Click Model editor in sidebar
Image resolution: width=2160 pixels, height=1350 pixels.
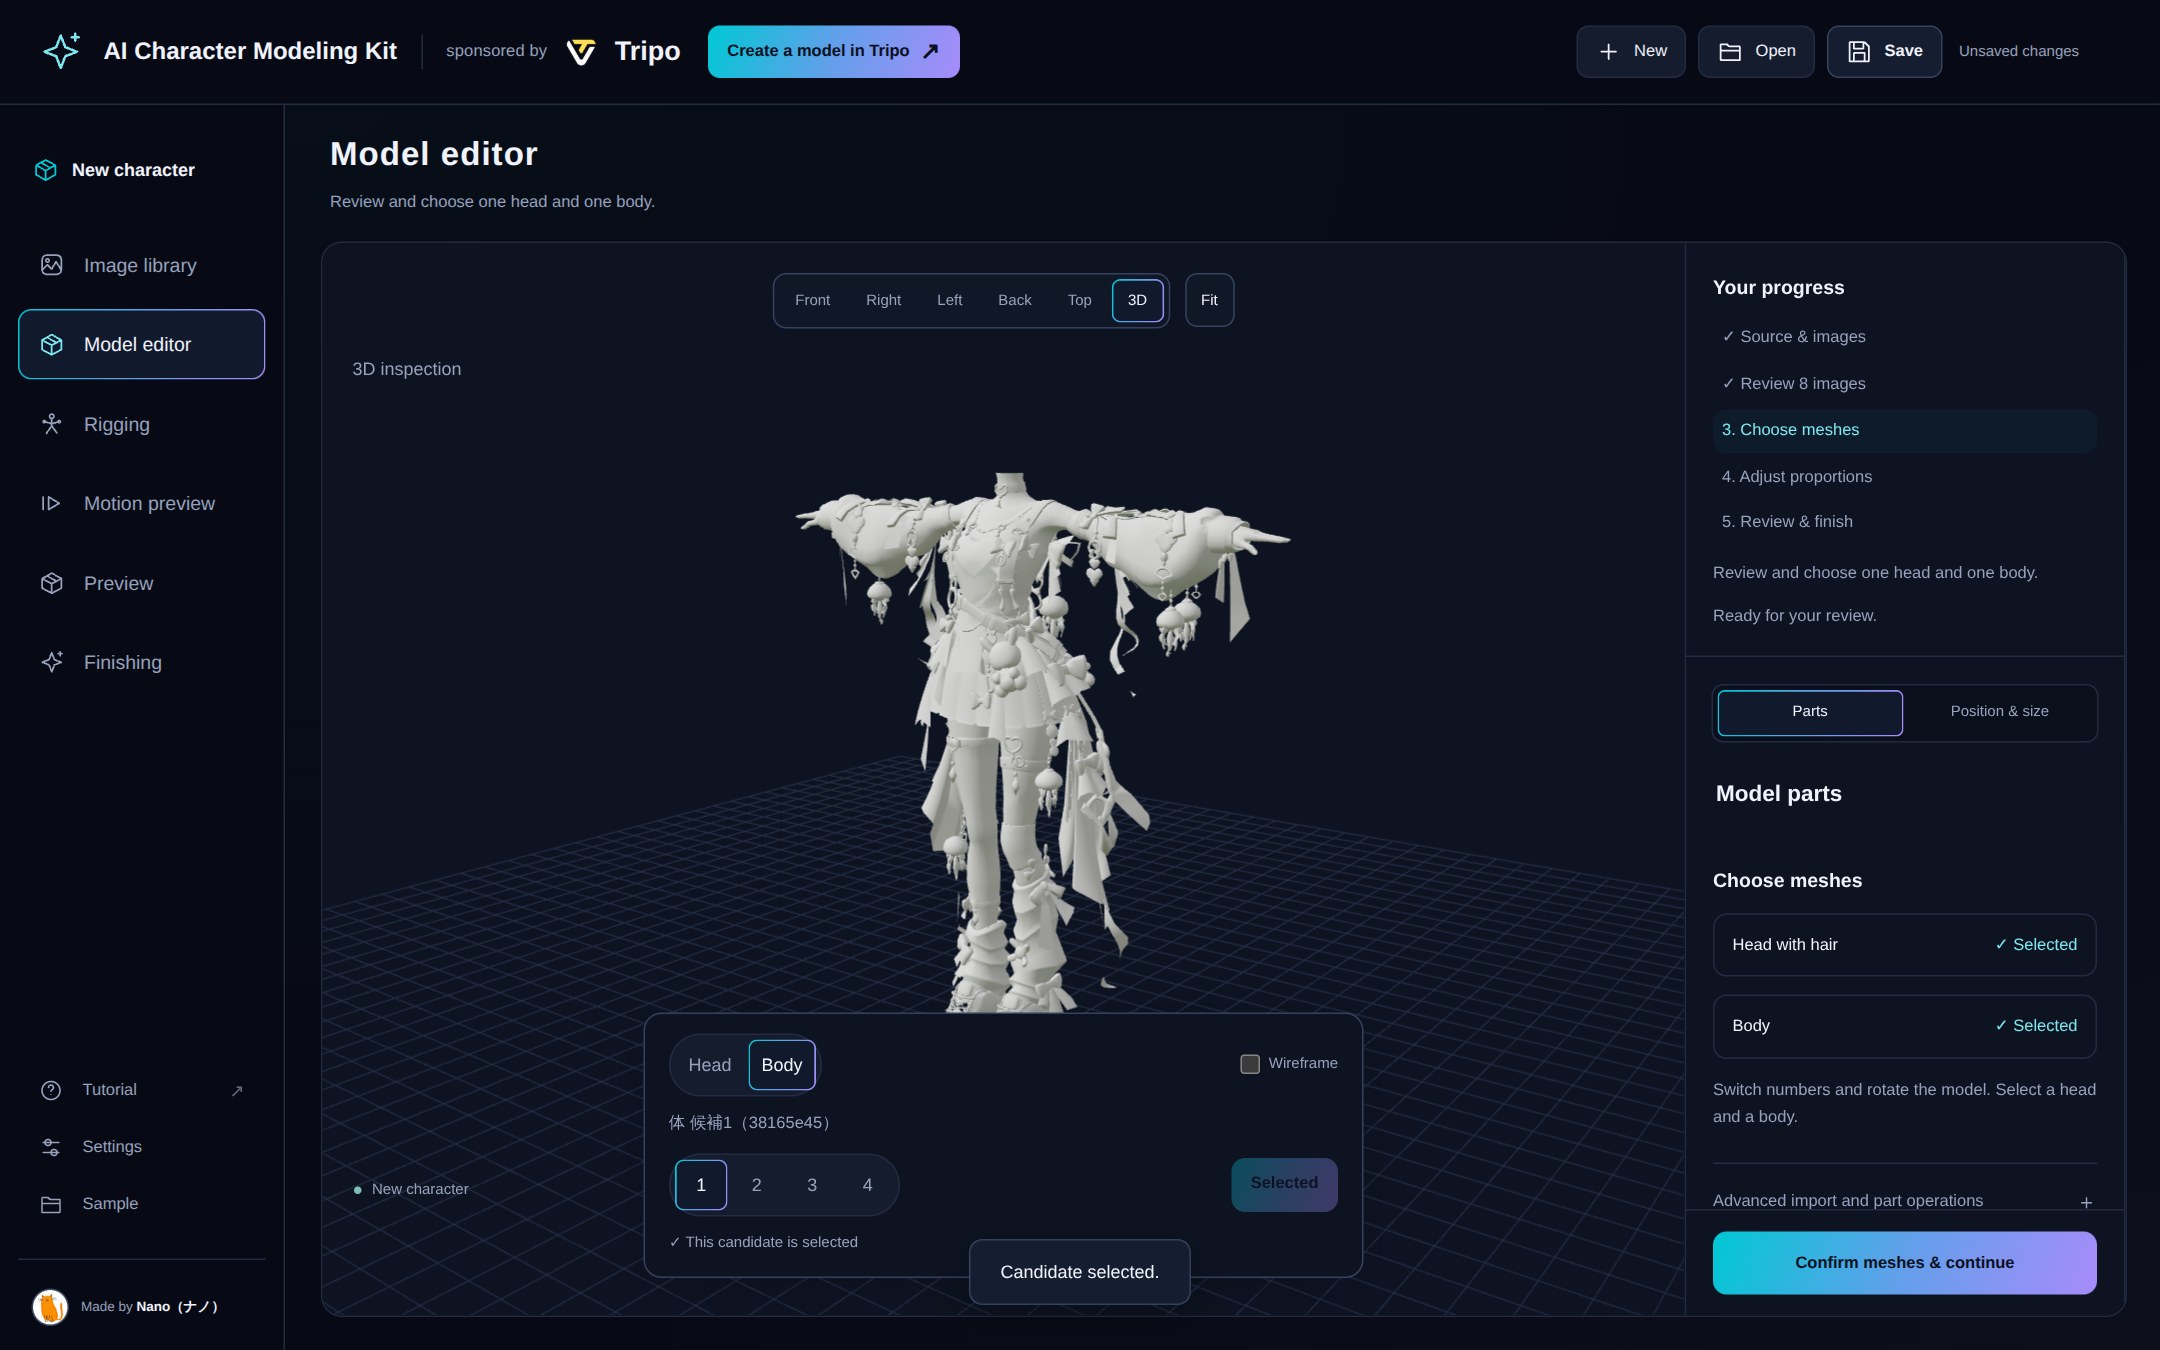click(141, 344)
